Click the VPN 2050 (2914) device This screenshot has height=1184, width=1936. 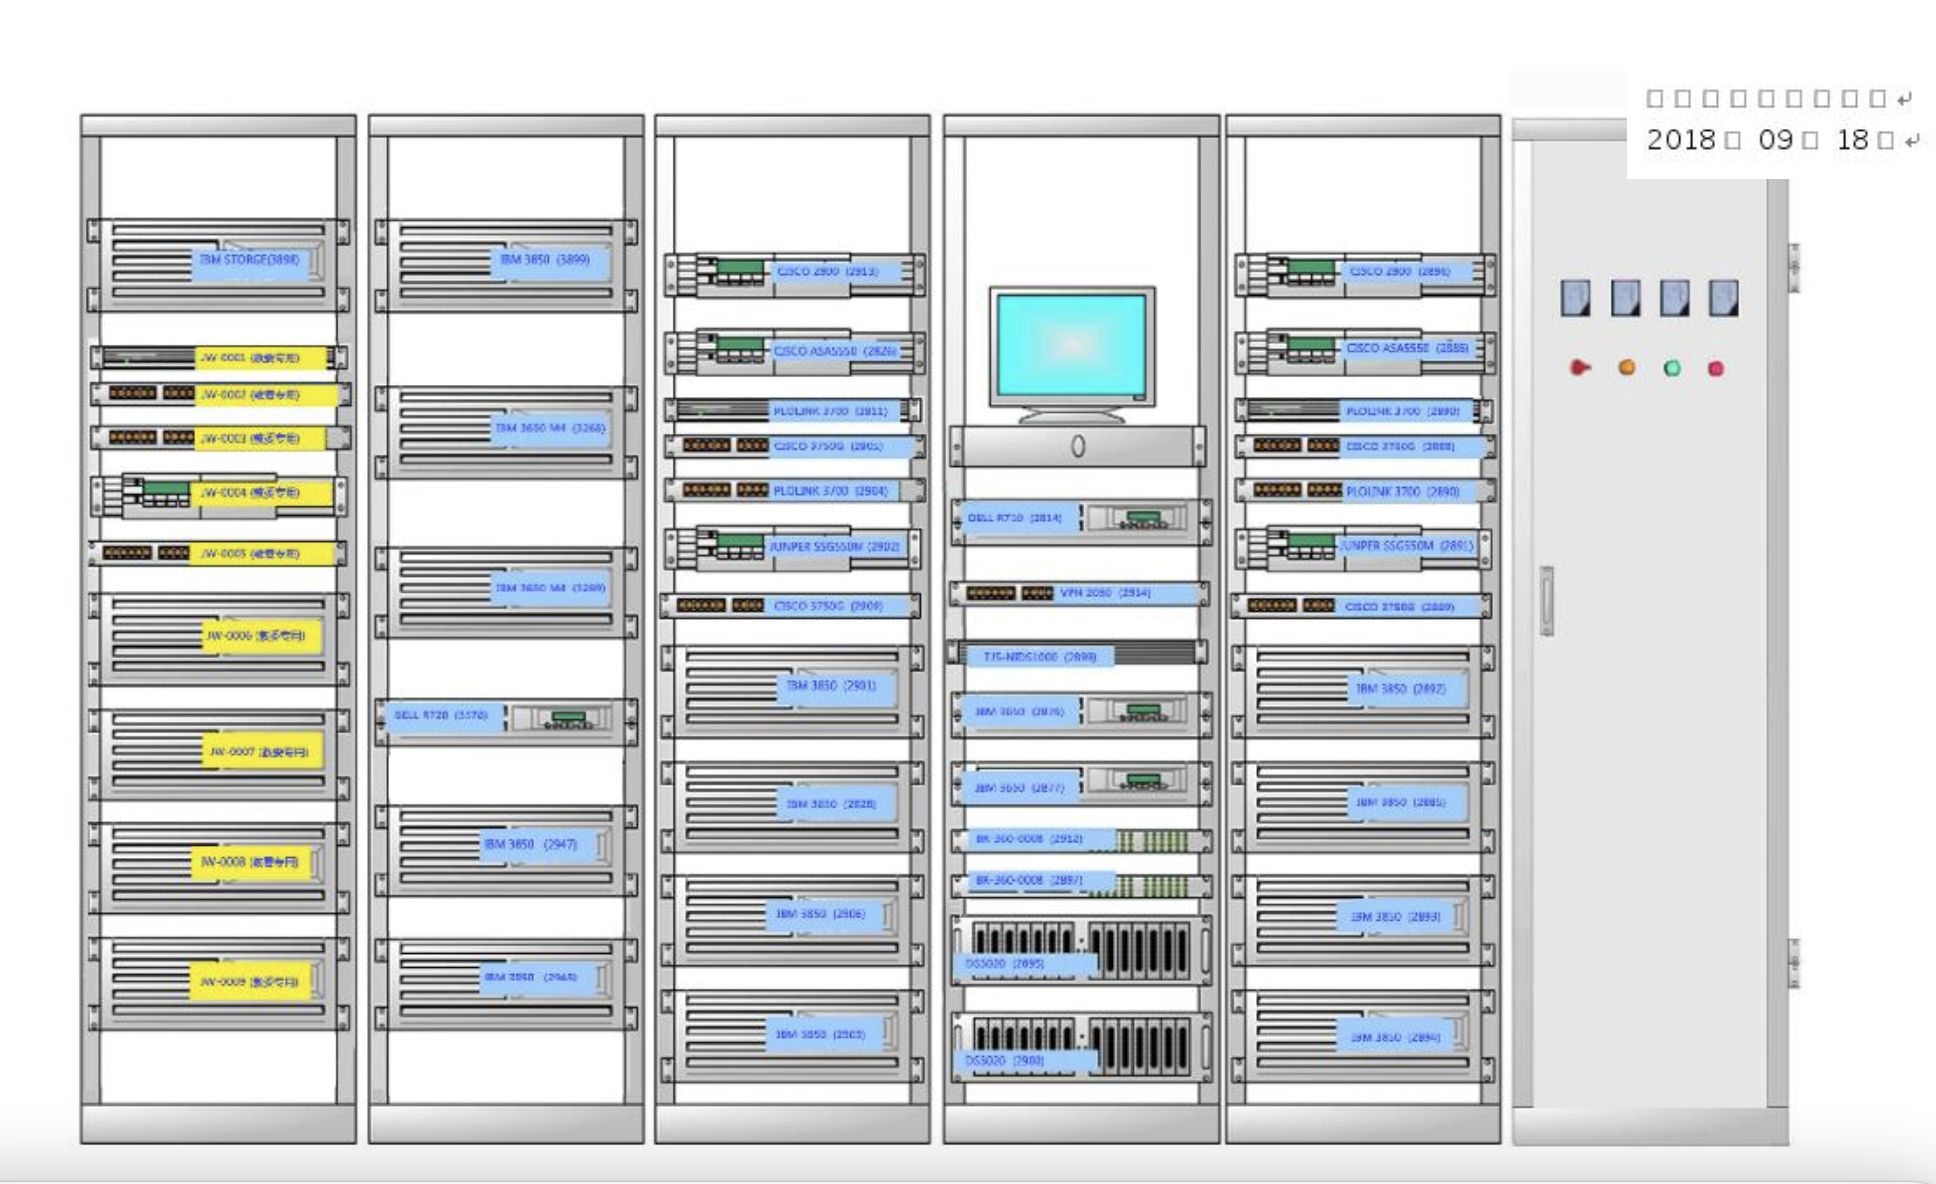pyautogui.click(x=1105, y=593)
